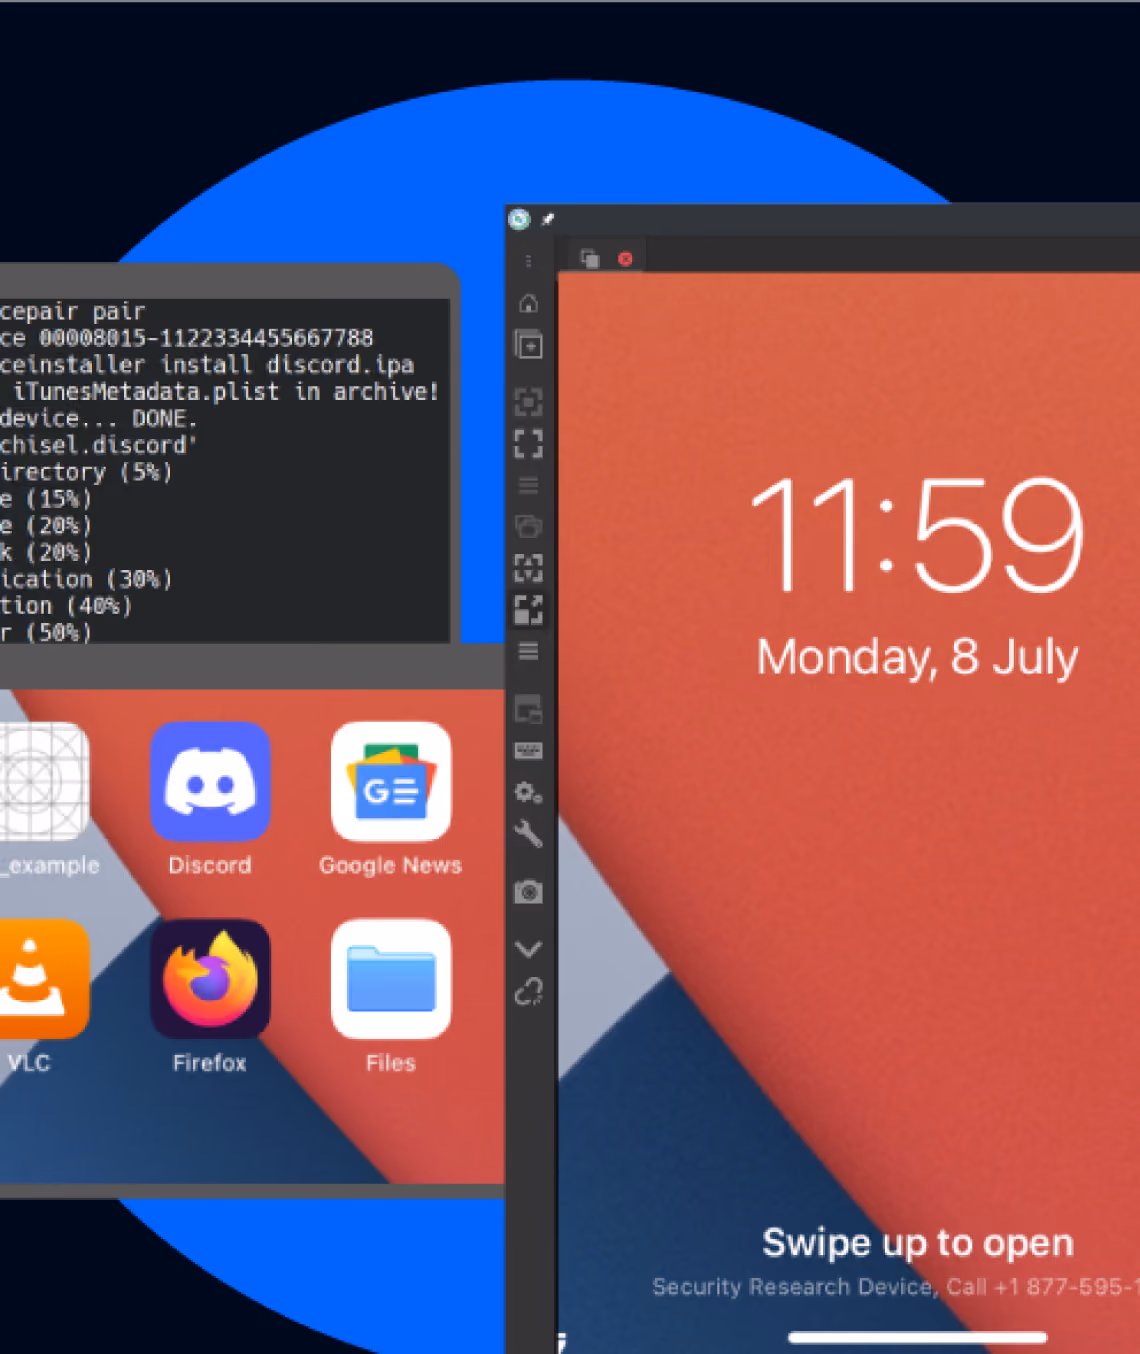
Task: Click the picture-in-picture display icon
Action: click(528, 709)
